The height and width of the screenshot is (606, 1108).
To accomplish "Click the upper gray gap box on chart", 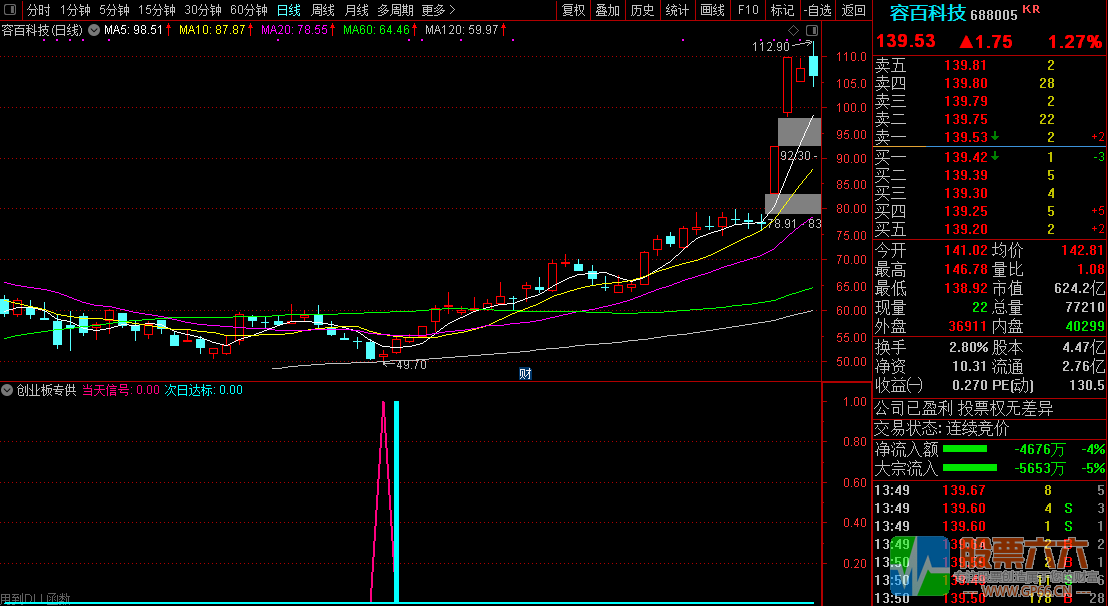I will tap(799, 131).
